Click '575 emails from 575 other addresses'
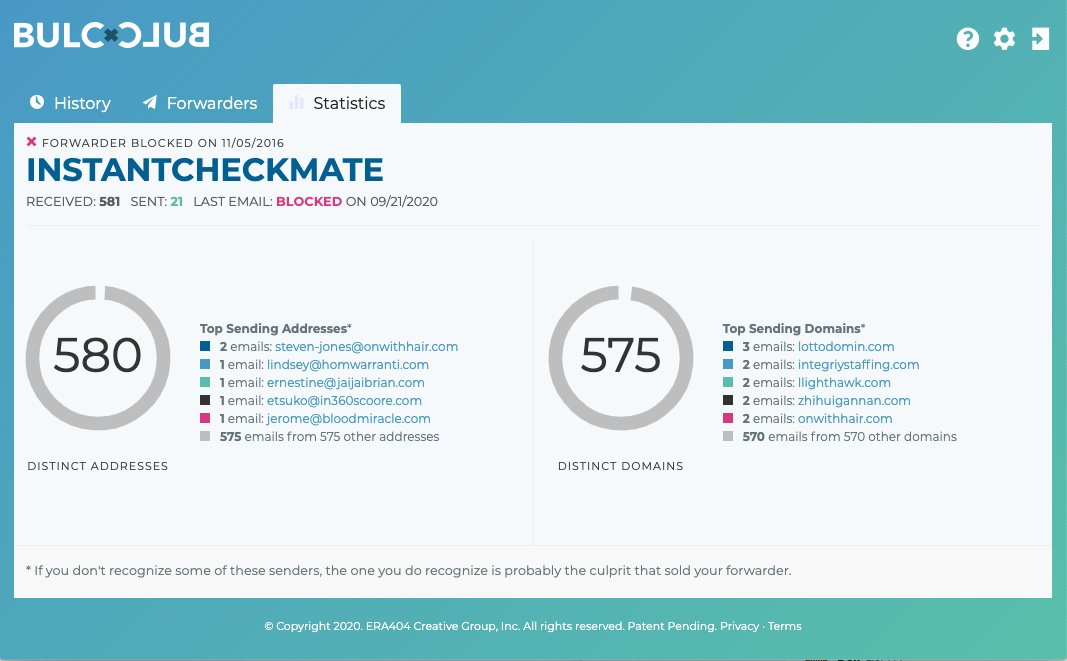The height and width of the screenshot is (661, 1067). click(329, 436)
